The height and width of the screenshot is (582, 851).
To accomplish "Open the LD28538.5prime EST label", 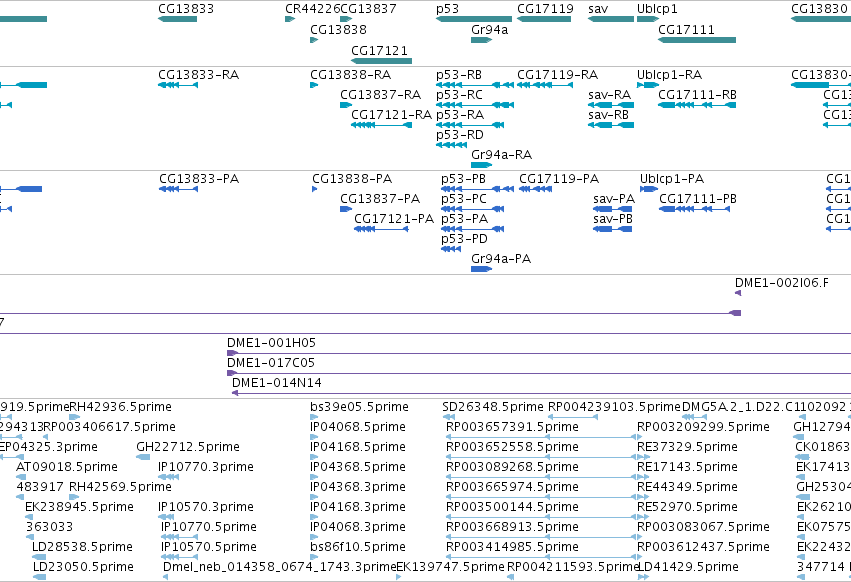I will 82,548.
